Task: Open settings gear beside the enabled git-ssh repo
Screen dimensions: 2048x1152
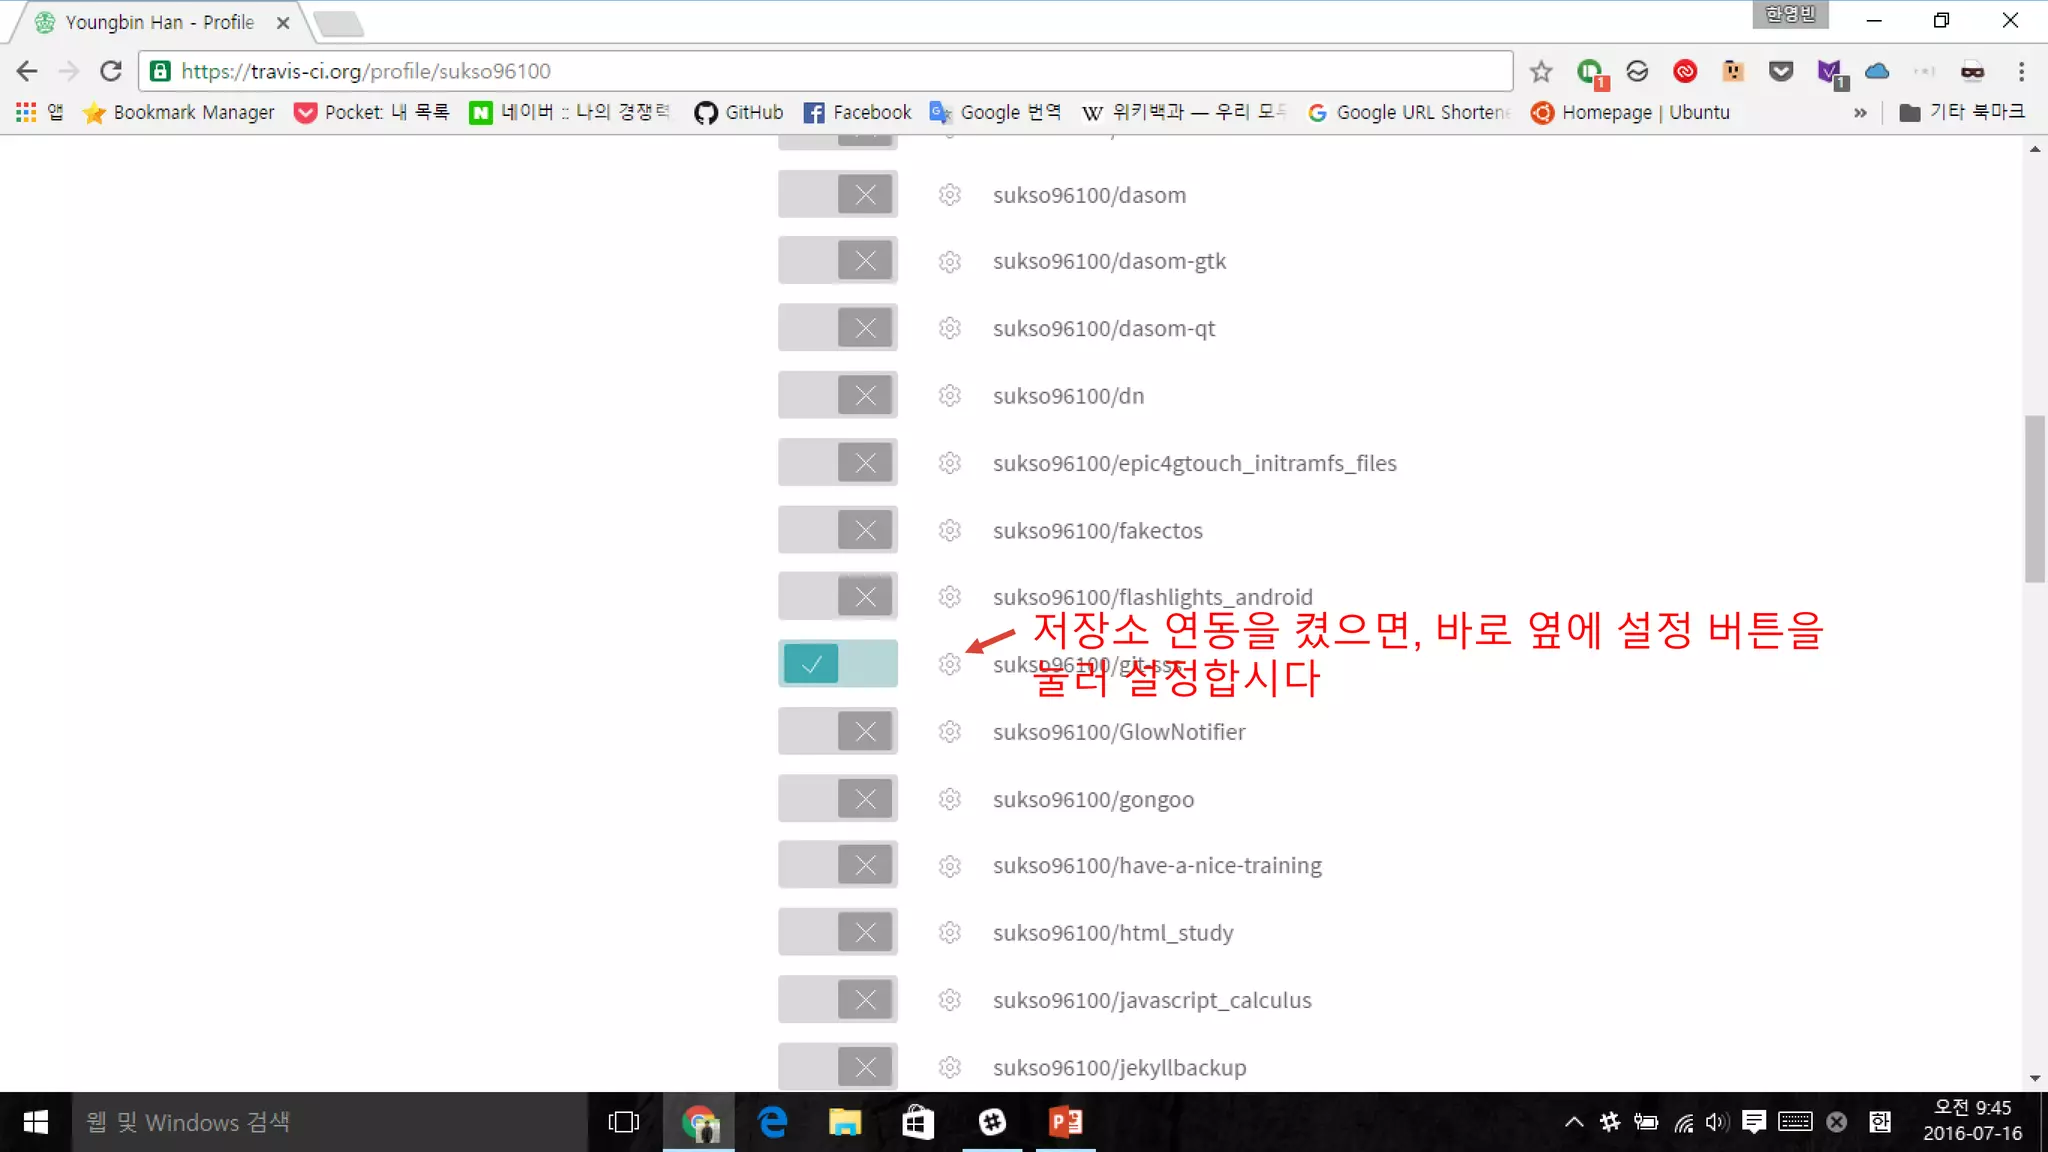Action: point(949,665)
